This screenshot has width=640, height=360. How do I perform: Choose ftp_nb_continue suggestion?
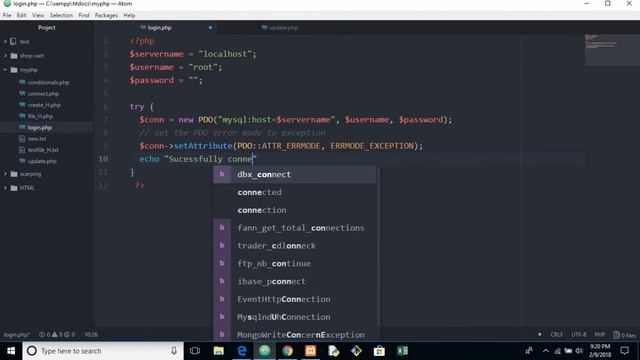[x=294, y=264]
